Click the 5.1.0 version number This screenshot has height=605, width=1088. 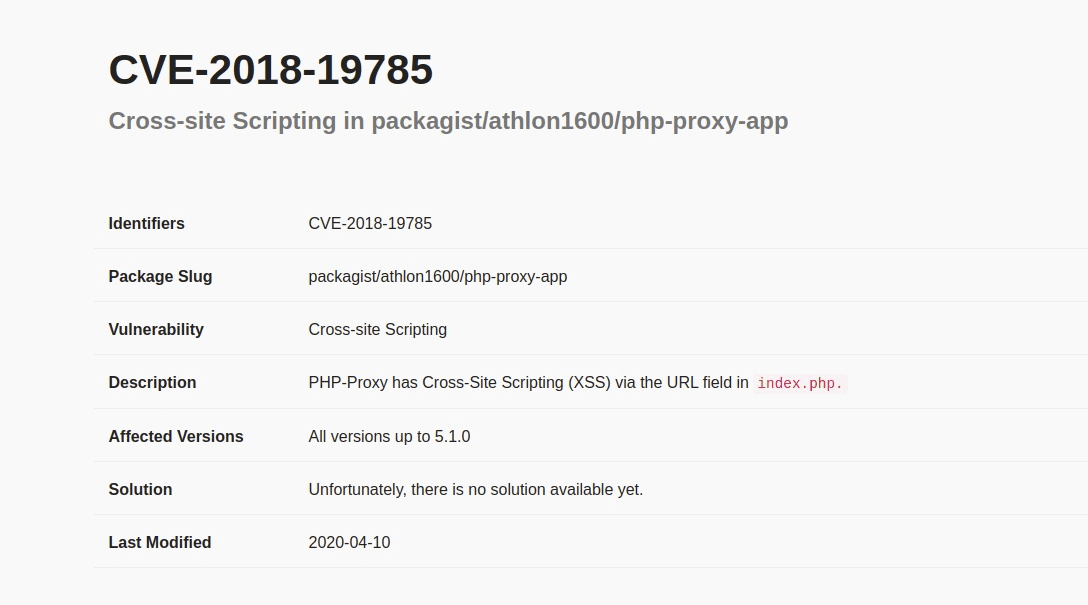(452, 436)
